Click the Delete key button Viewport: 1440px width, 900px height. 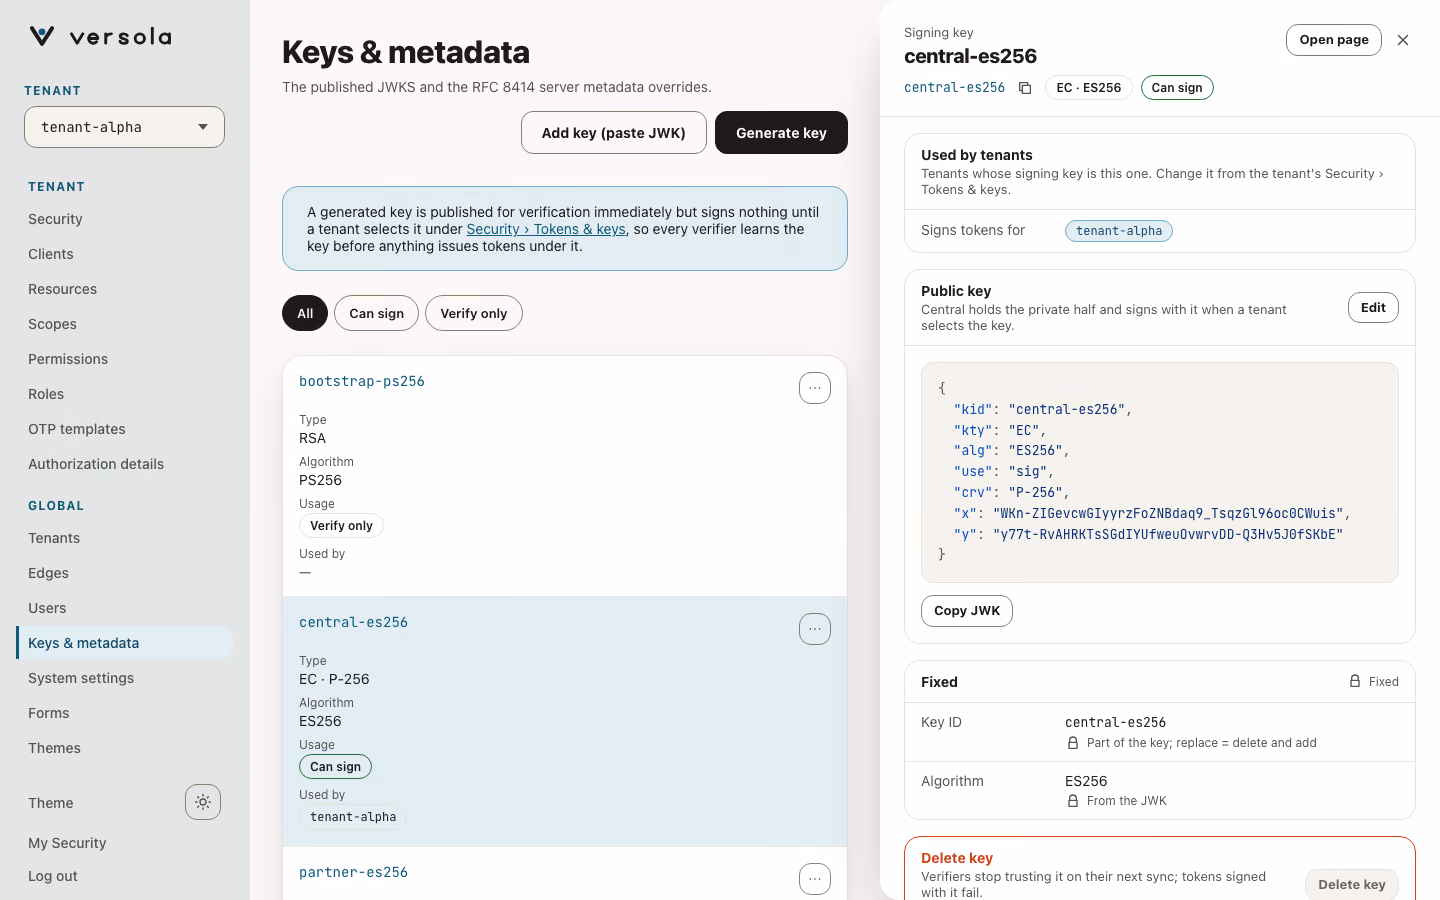[1352, 884]
